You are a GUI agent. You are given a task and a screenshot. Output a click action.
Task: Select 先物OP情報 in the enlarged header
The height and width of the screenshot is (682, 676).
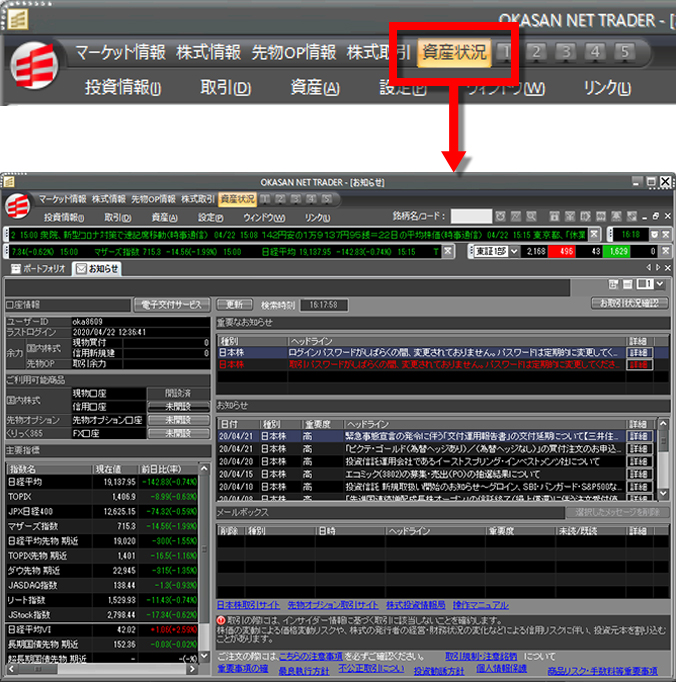click(x=294, y=53)
